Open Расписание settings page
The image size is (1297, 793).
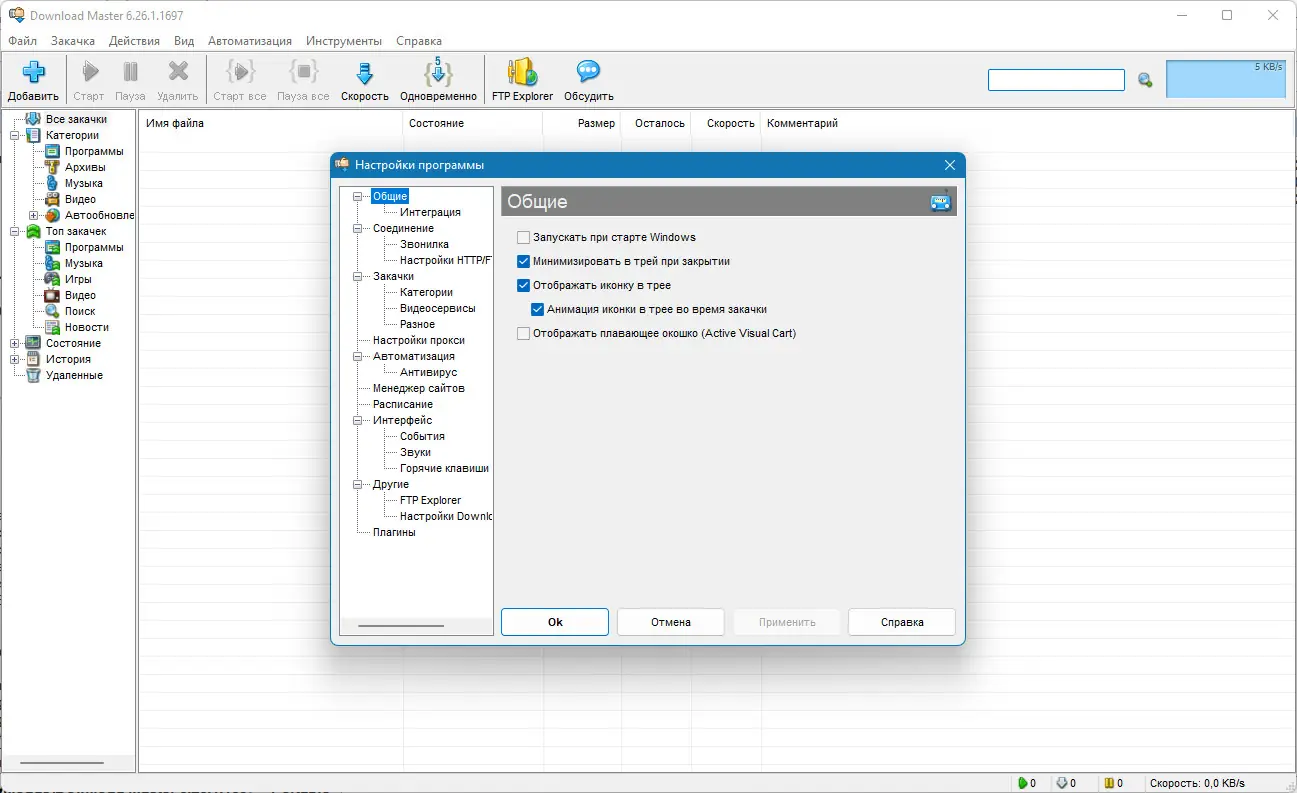click(x=403, y=404)
